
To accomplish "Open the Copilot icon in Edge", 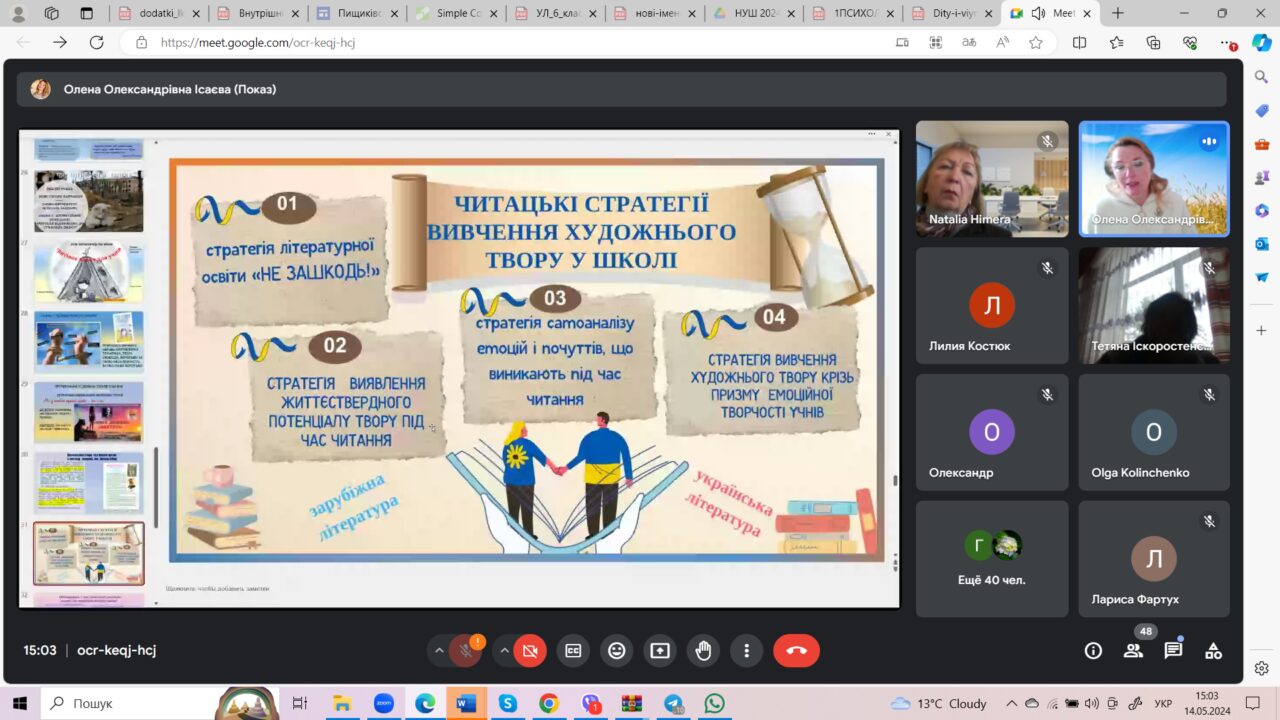I will pos(1261,42).
